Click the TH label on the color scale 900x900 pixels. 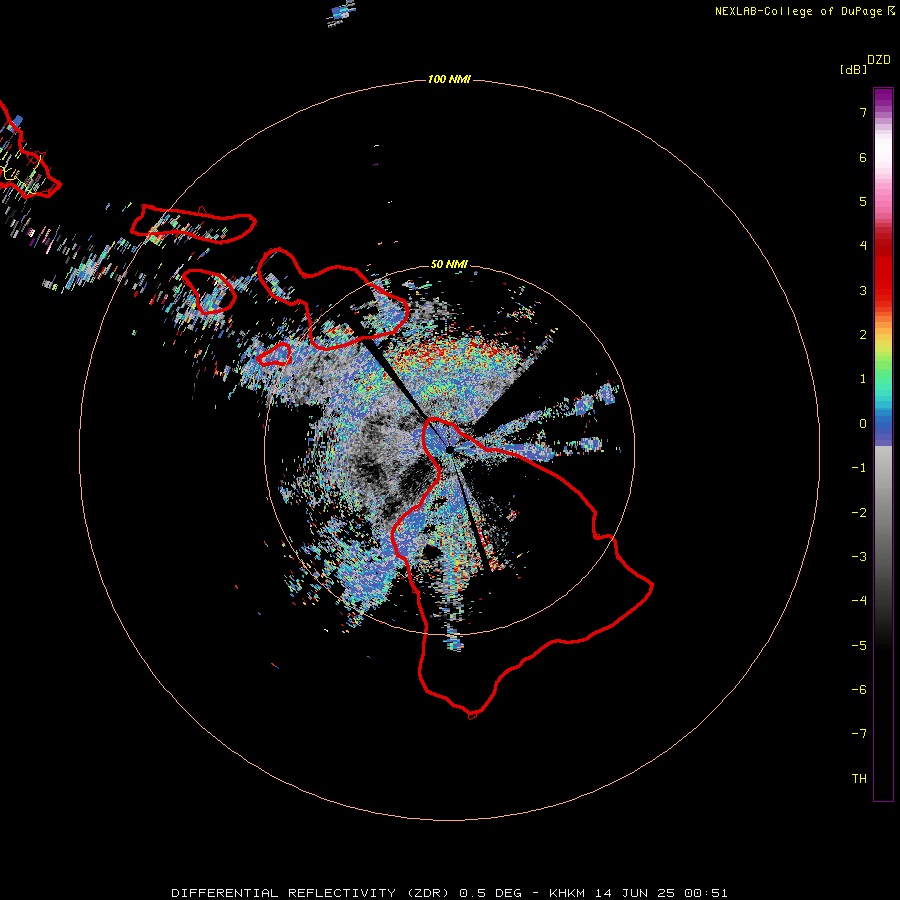(x=859, y=778)
